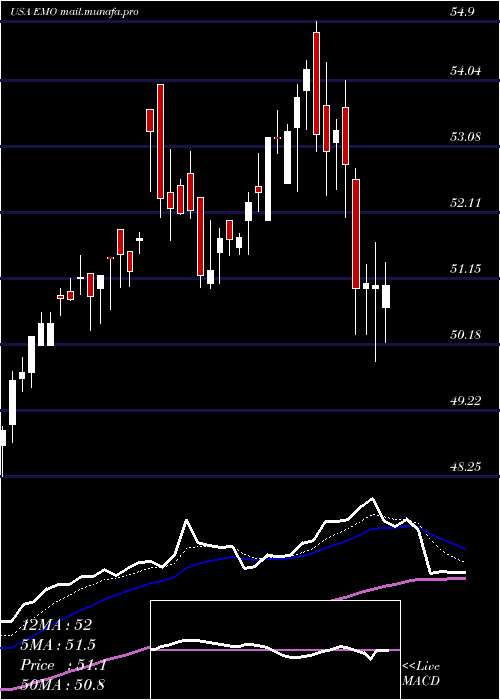This screenshot has height=700, width=500.
Task: Select the 54.9 price axis label
Action: (x=462, y=12)
